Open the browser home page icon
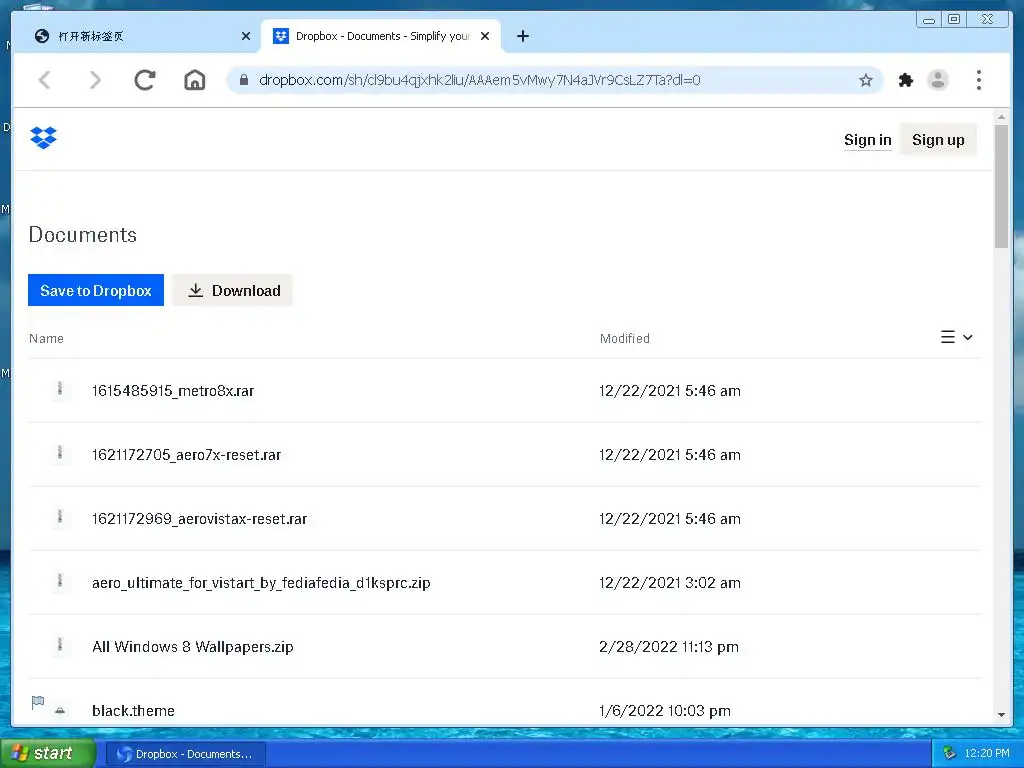 click(x=195, y=80)
